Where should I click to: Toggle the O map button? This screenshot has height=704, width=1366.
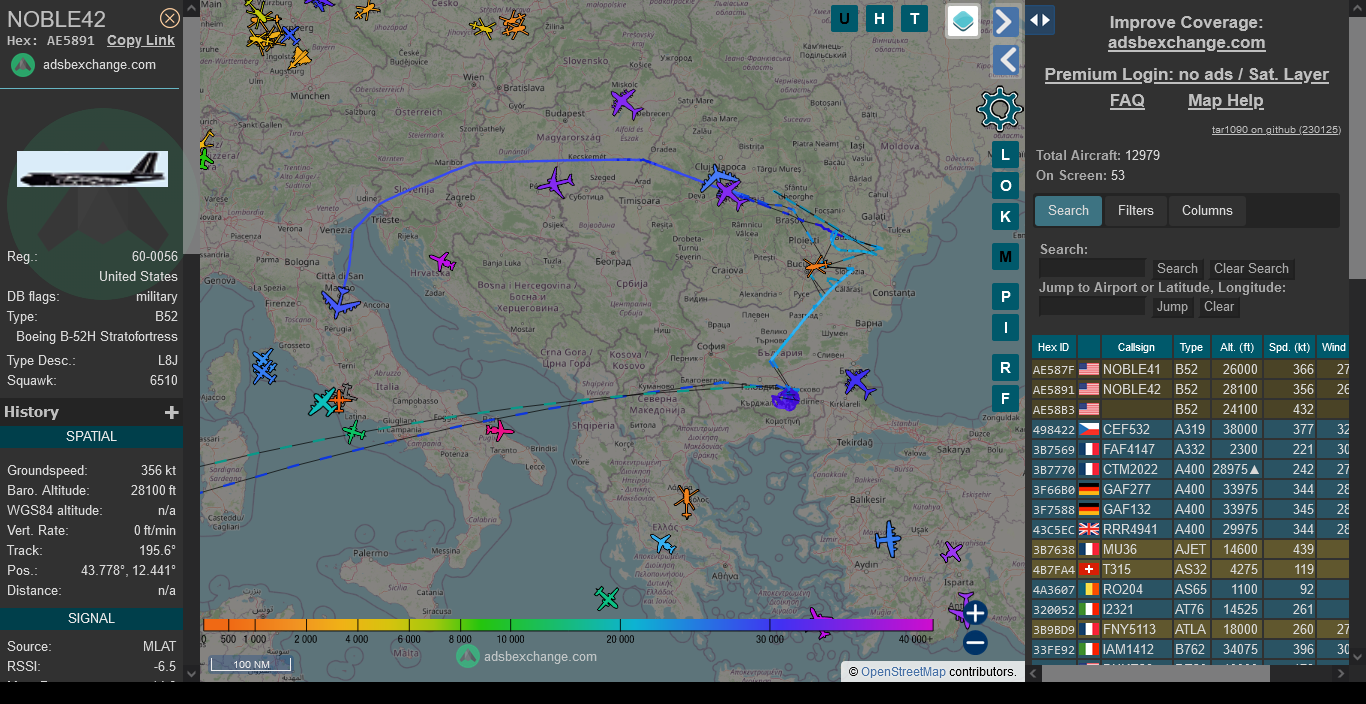tap(1006, 186)
